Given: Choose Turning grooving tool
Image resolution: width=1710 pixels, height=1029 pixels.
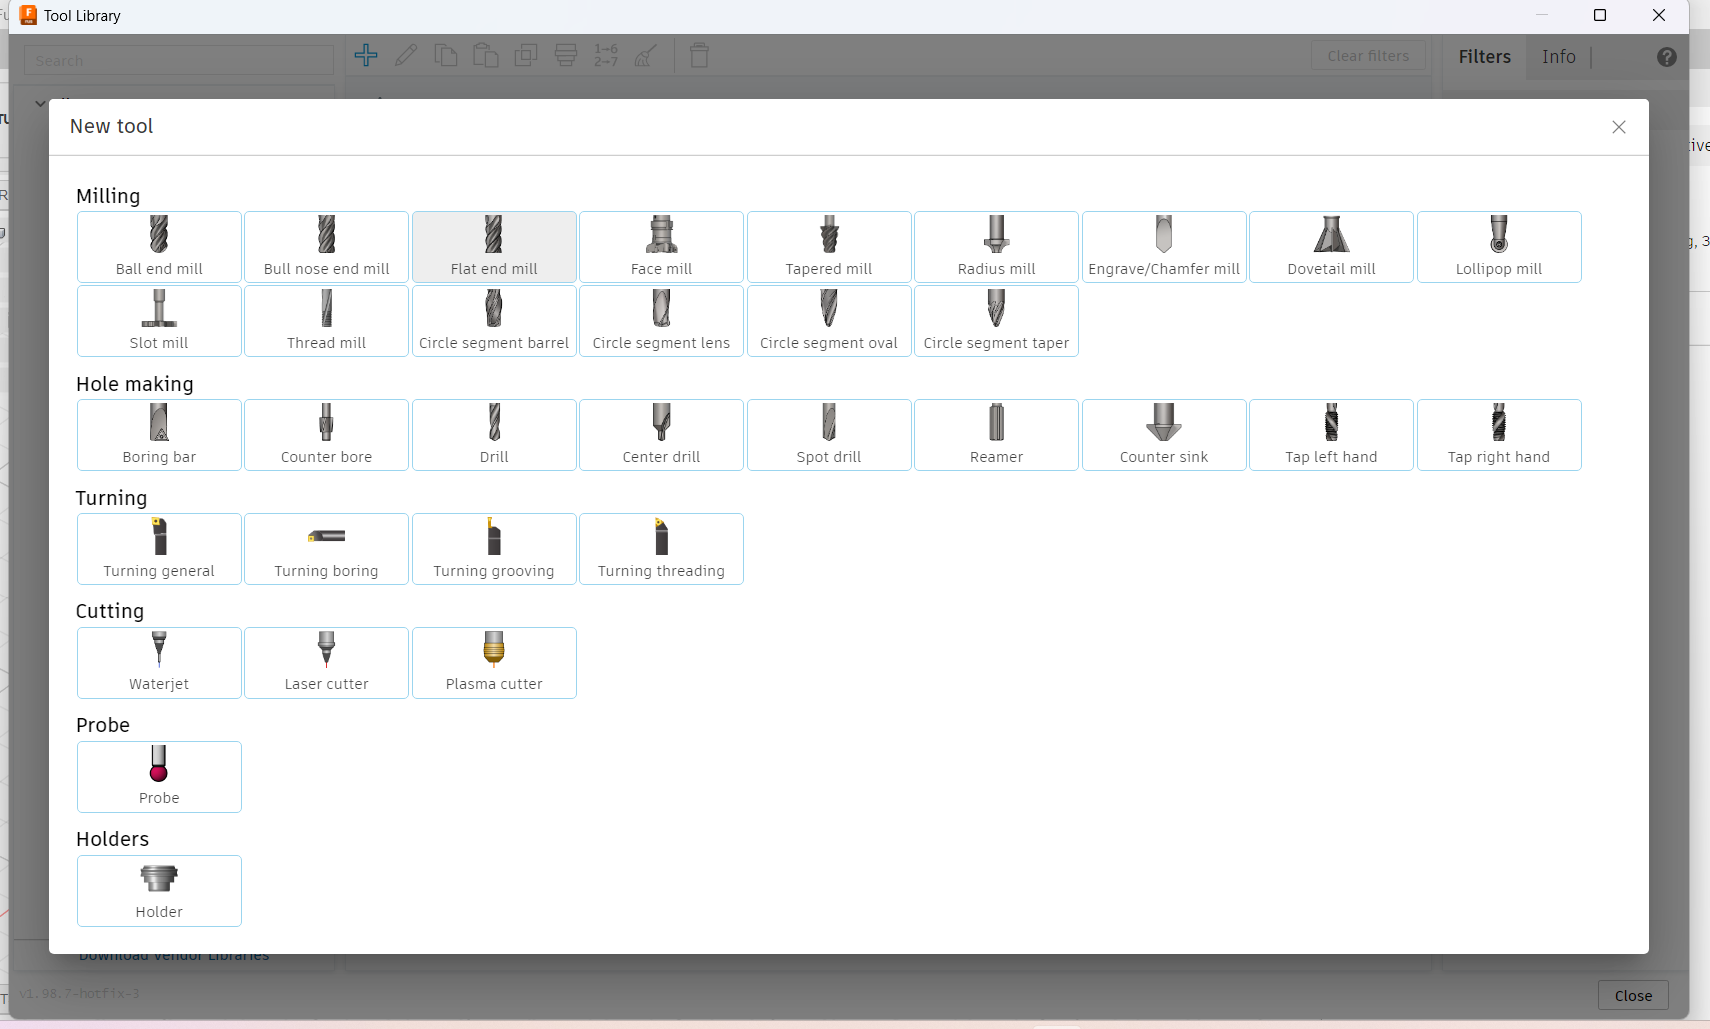Looking at the screenshot, I should click(494, 549).
